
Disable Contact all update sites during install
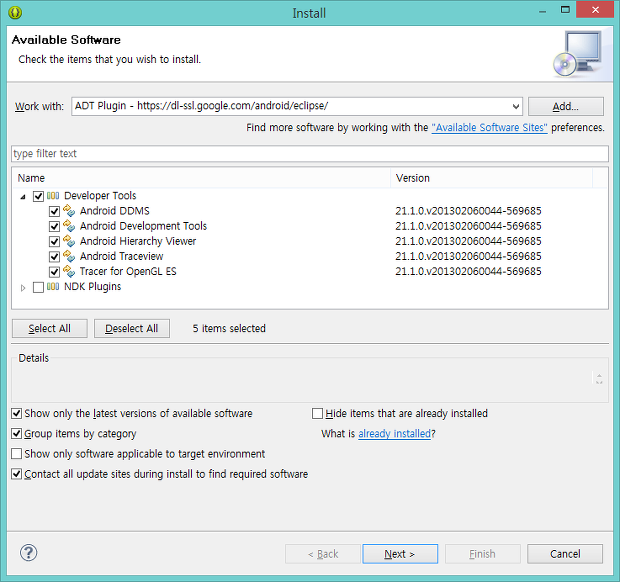17,474
